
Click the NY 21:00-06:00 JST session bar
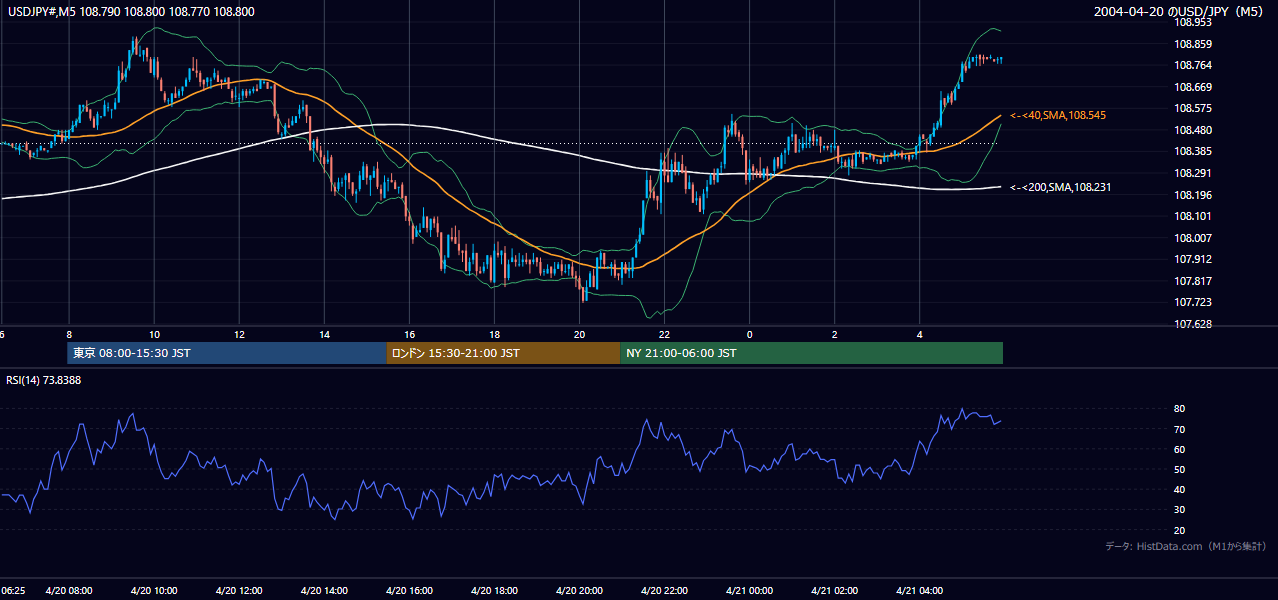pyautogui.click(x=811, y=353)
